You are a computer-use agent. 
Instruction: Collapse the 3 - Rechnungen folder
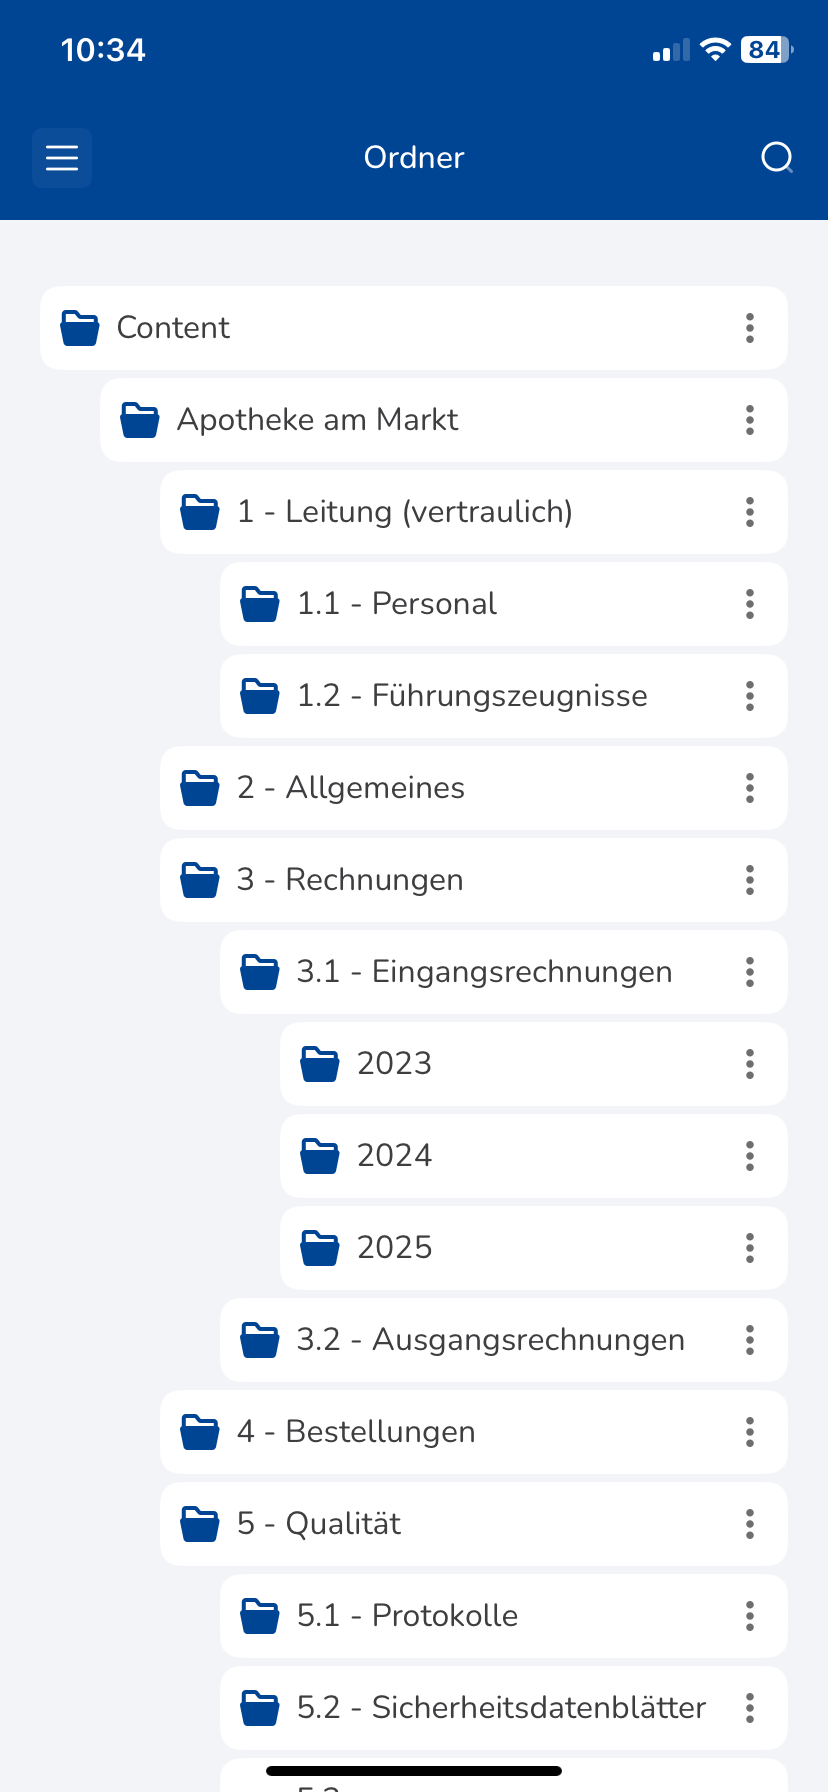click(200, 880)
